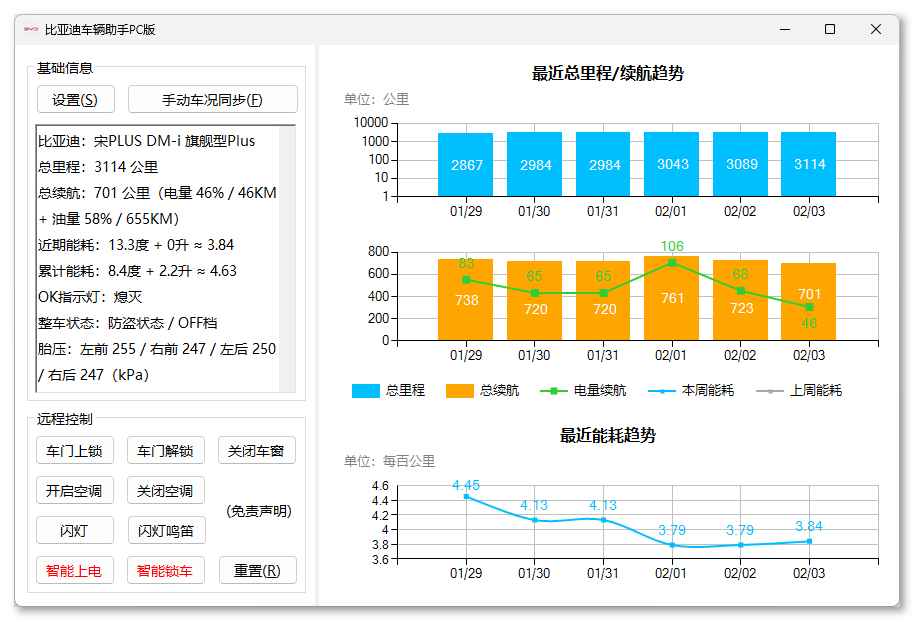Screen dimensions: 914x621
Task: Activate red 智能上电 smart power-on
Action: pyautogui.click(x=75, y=570)
